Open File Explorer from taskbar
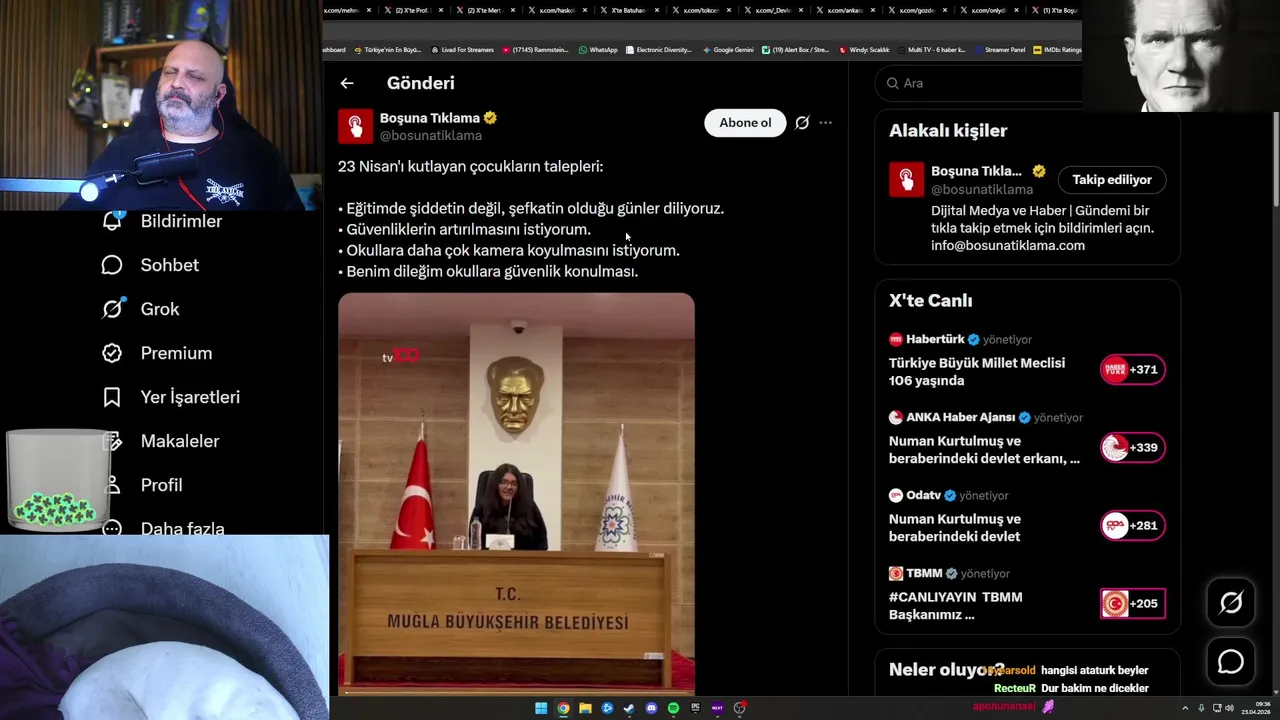Screen dimensions: 1280x720 point(585,708)
